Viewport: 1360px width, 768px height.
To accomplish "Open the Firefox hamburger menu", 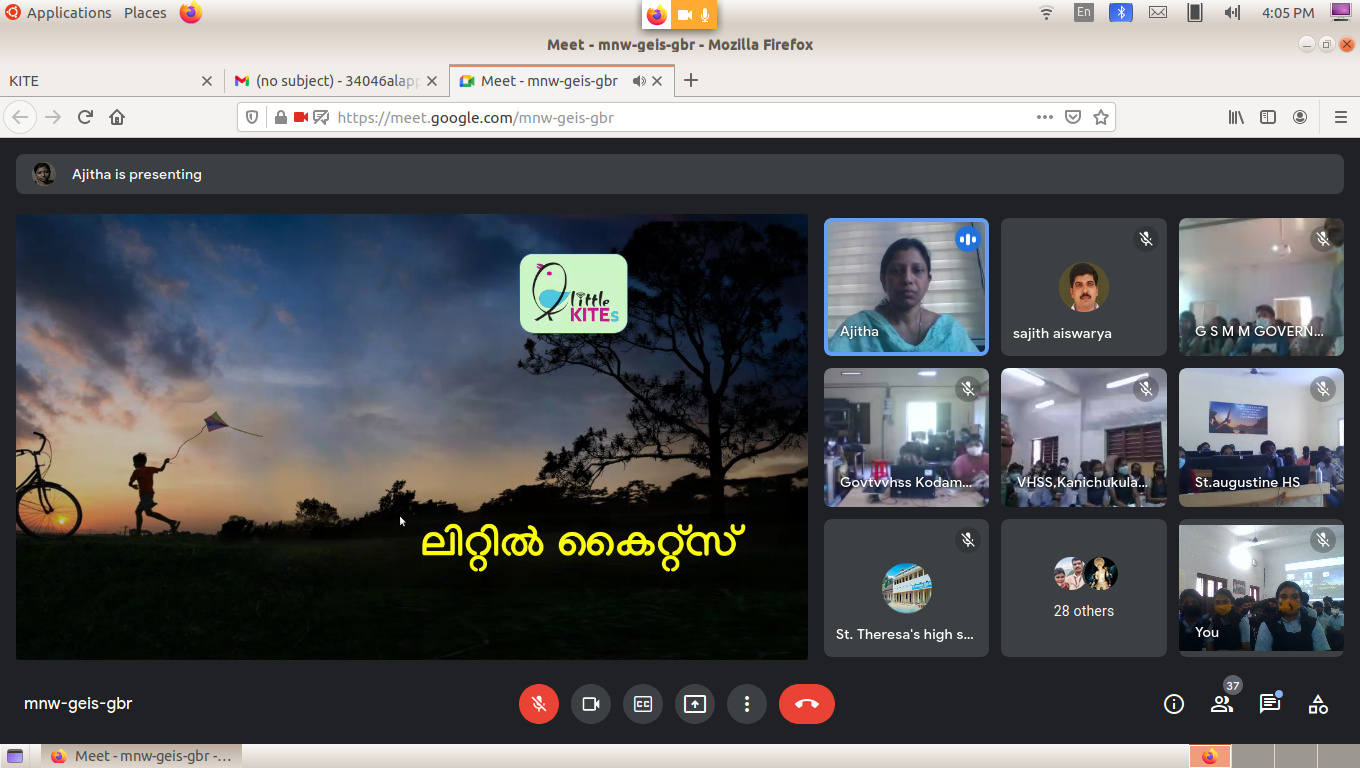I will point(1341,117).
